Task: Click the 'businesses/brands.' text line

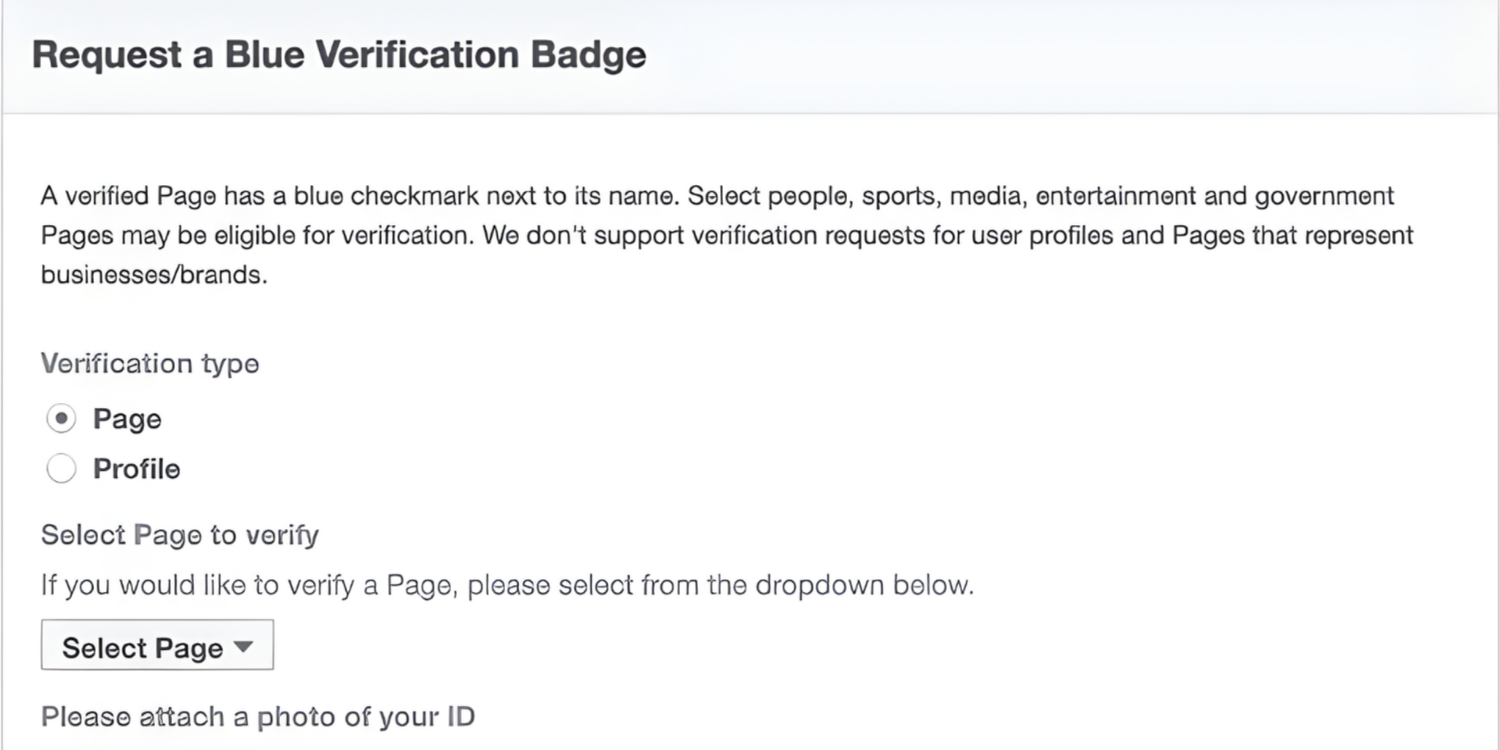Action: (154, 274)
